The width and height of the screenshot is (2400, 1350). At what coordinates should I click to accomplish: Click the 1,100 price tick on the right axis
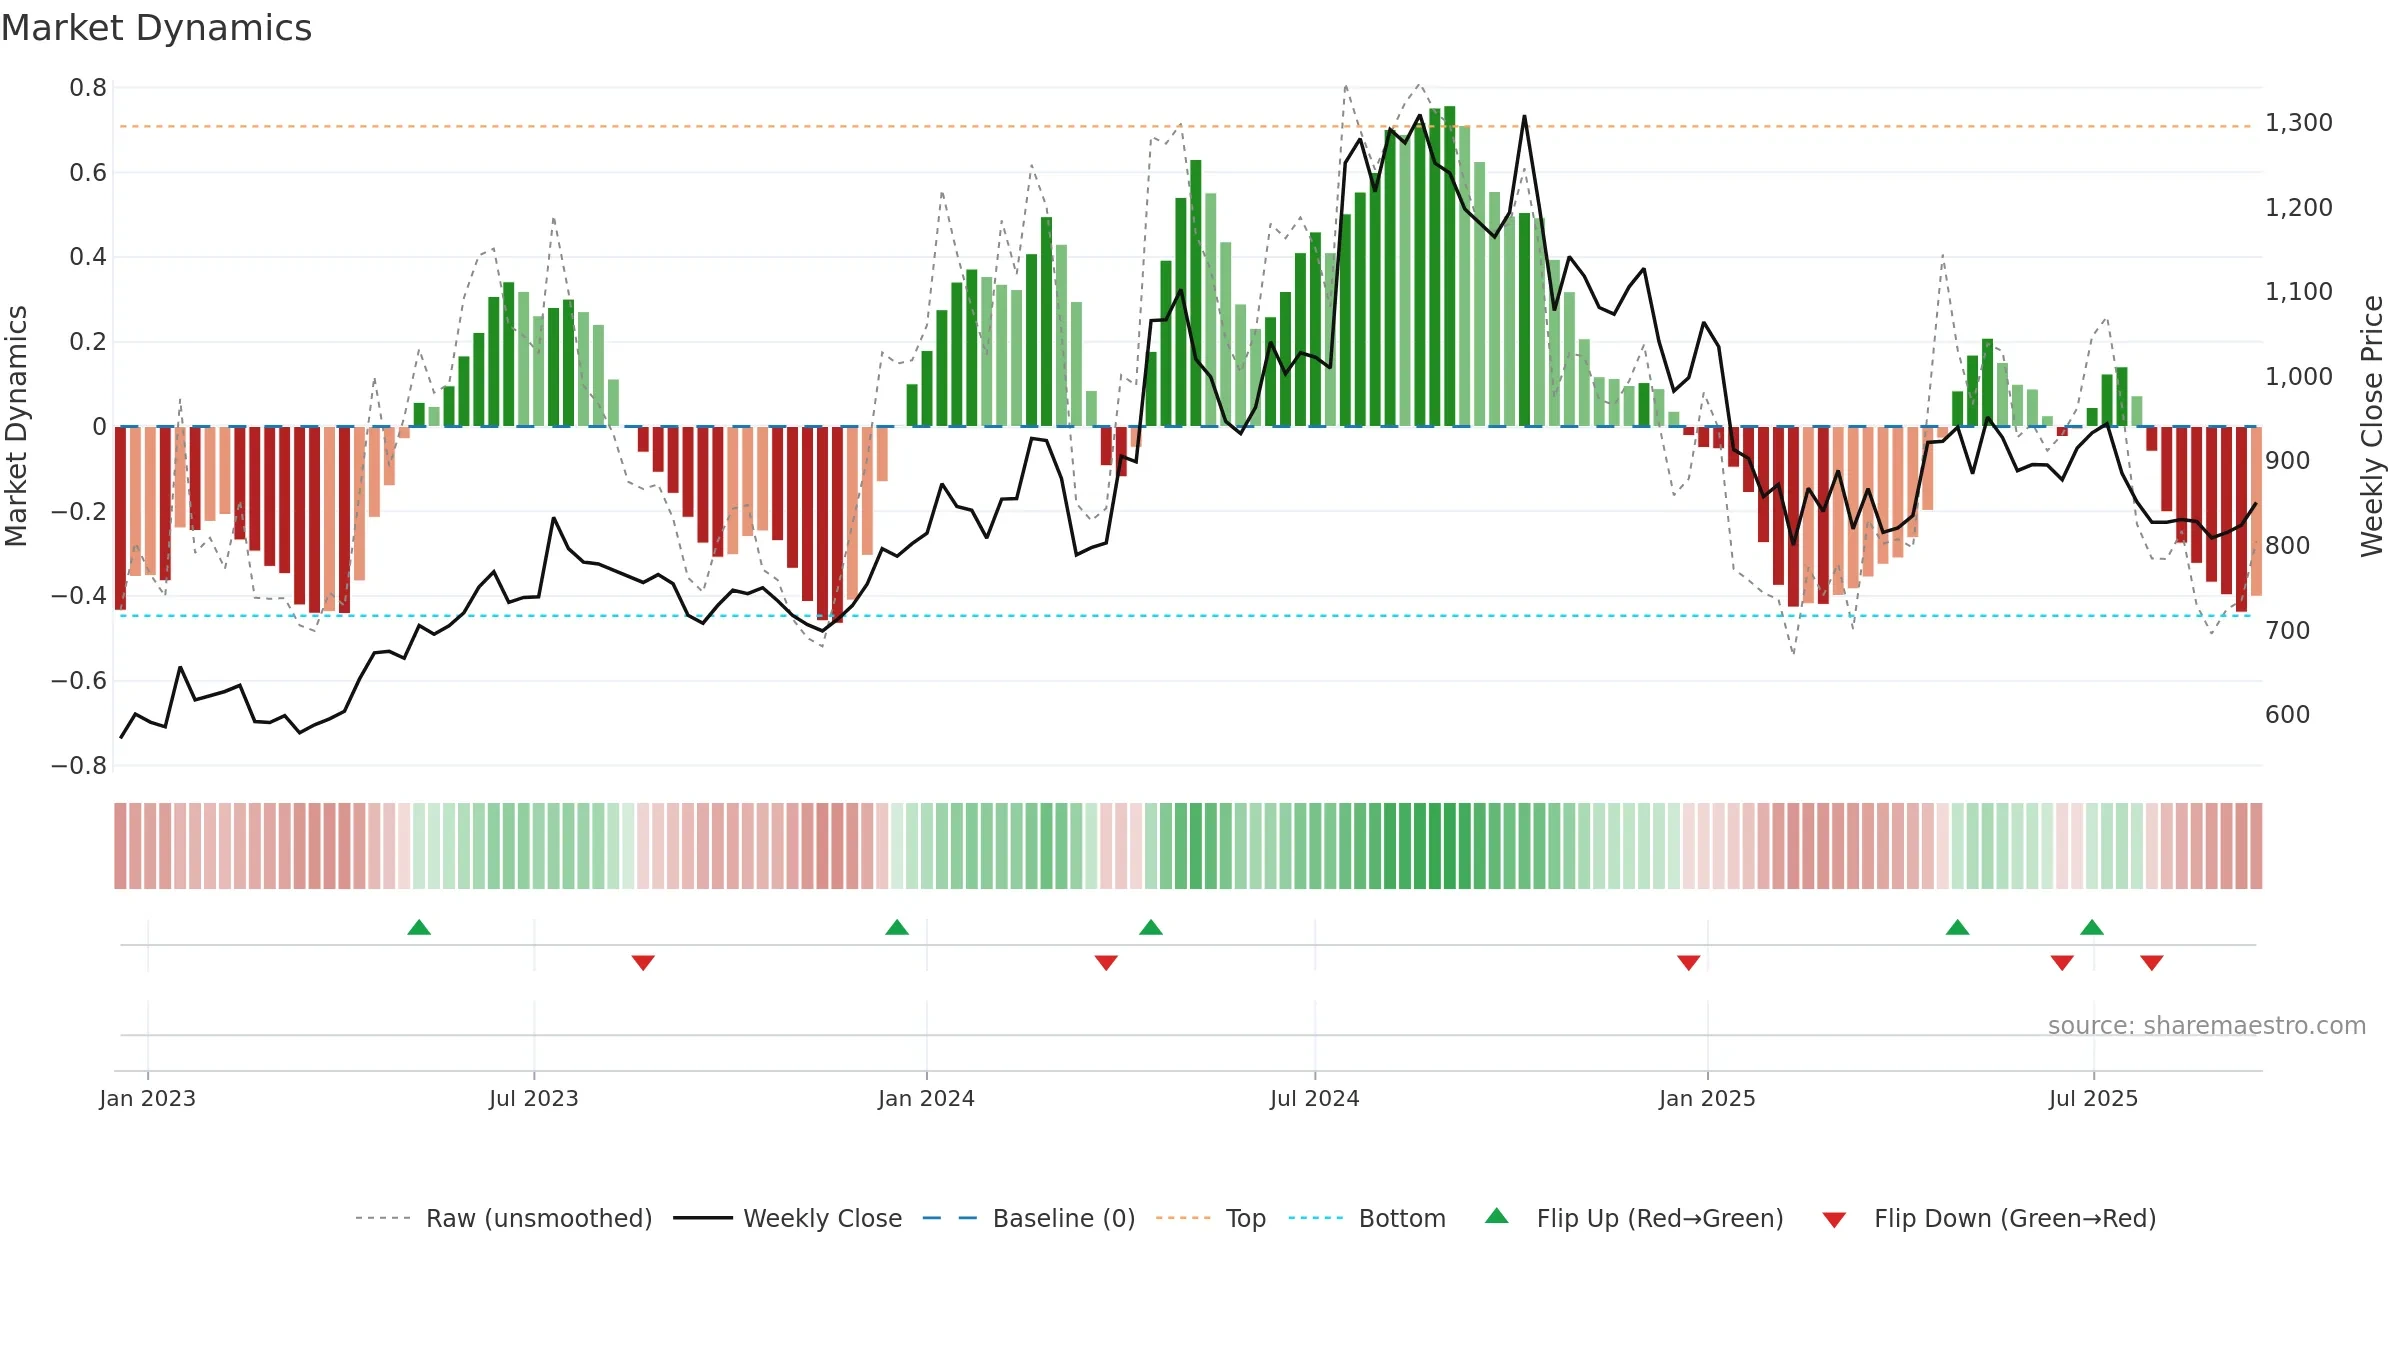coord(2299,292)
